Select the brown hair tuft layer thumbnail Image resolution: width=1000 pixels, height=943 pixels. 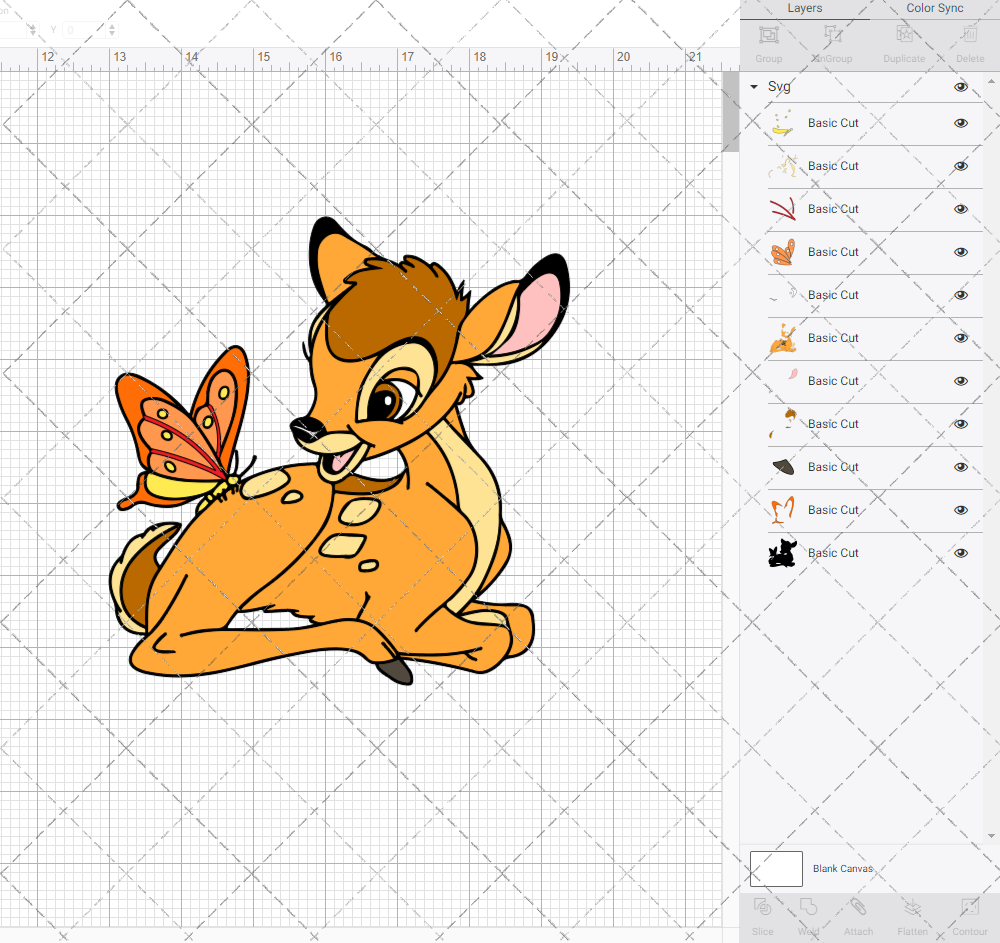(x=783, y=424)
